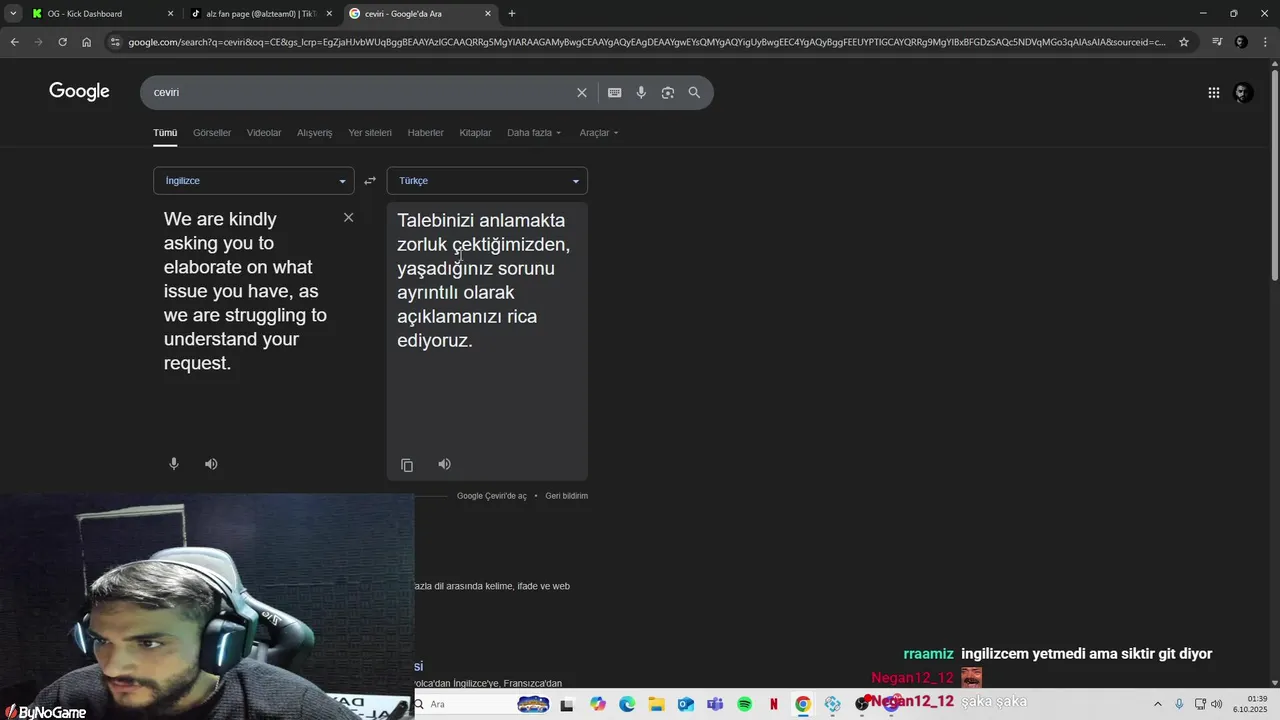This screenshot has height=720, width=1280.
Task: Go back in browser history
Action: pyautogui.click(x=14, y=42)
